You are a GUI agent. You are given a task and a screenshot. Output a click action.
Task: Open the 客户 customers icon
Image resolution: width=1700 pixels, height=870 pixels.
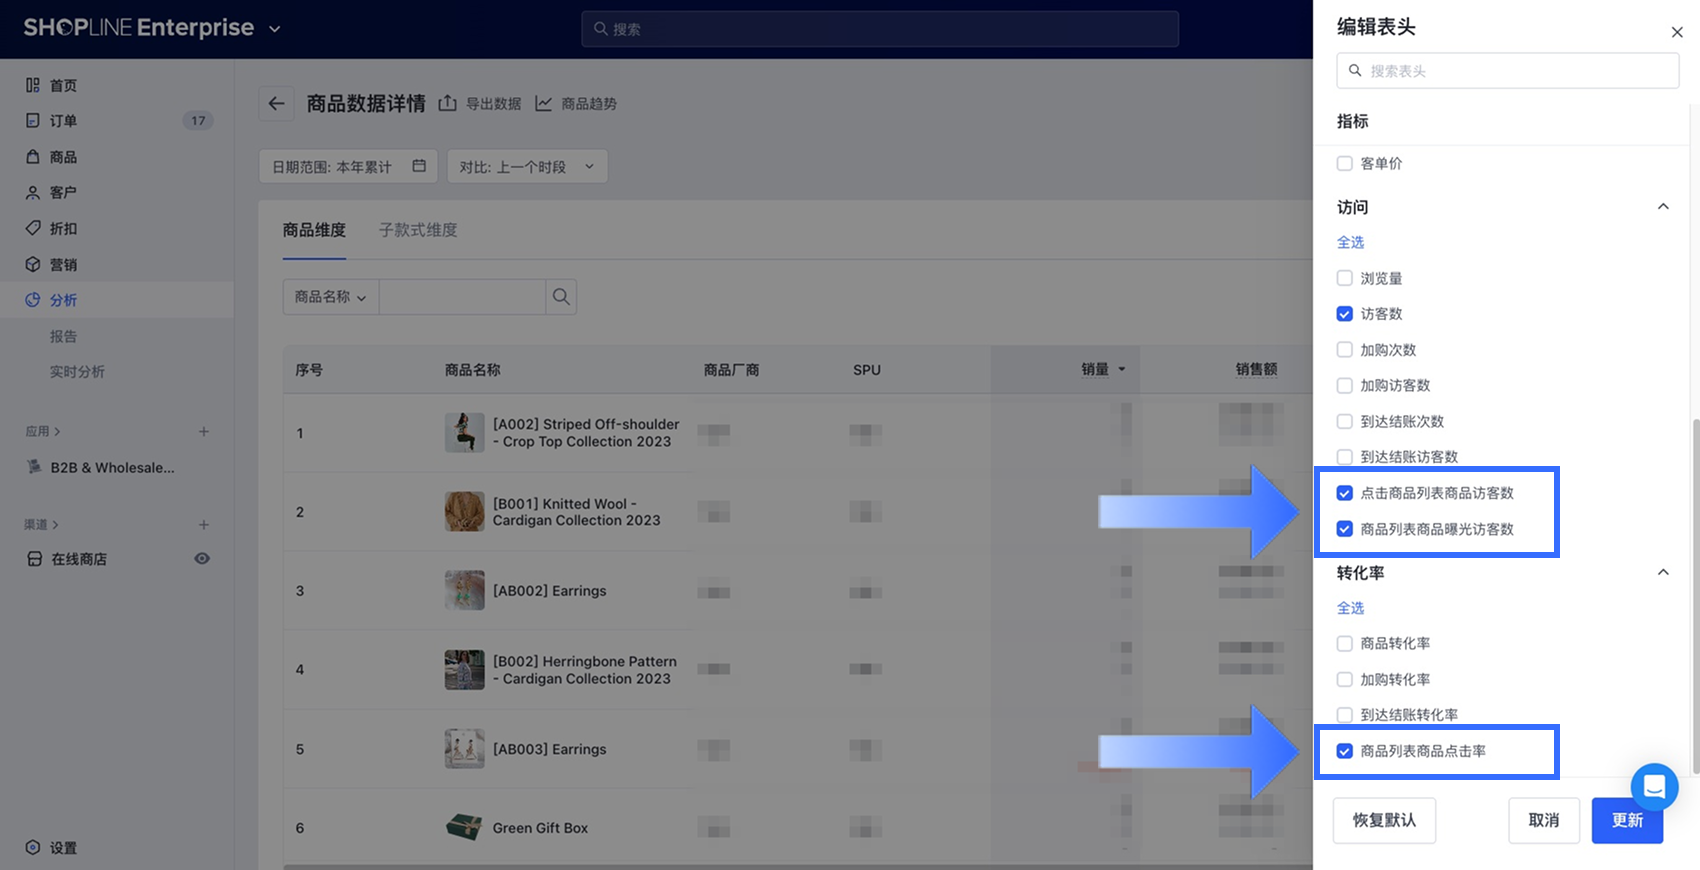point(33,192)
